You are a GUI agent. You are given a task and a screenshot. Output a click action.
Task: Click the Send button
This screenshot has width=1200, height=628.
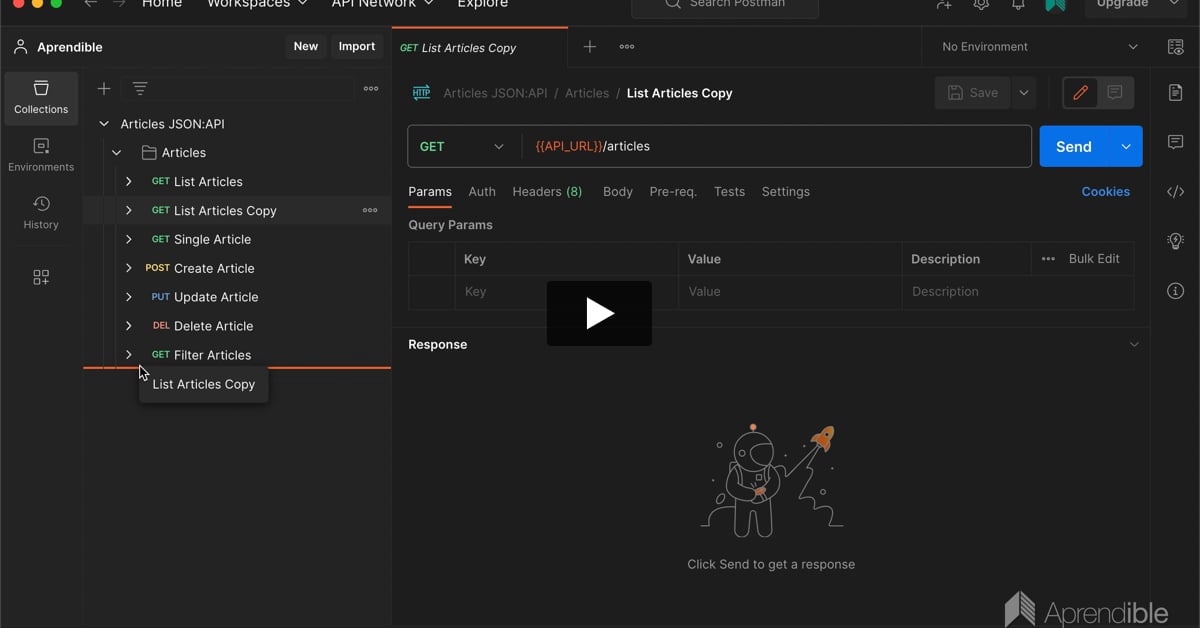pos(1074,146)
